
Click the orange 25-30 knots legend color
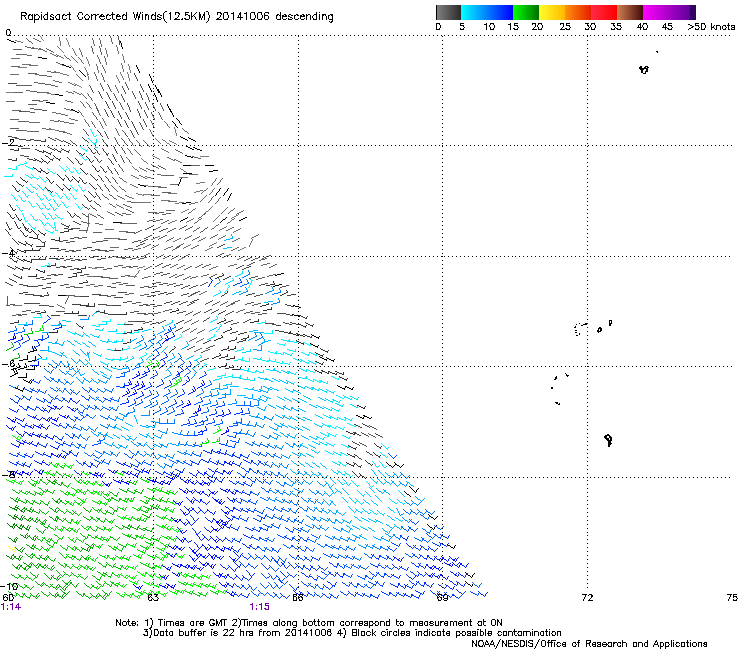(x=578, y=12)
